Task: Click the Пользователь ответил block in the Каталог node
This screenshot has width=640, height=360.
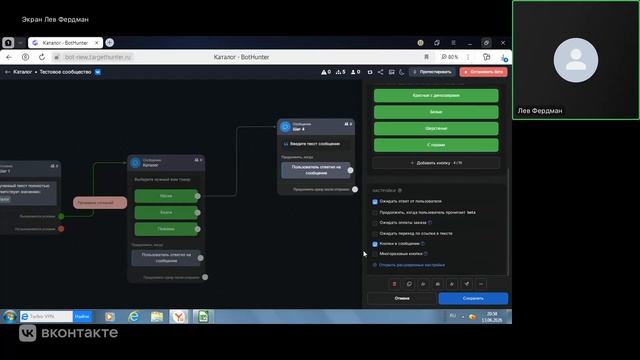Action: [166, 258]
